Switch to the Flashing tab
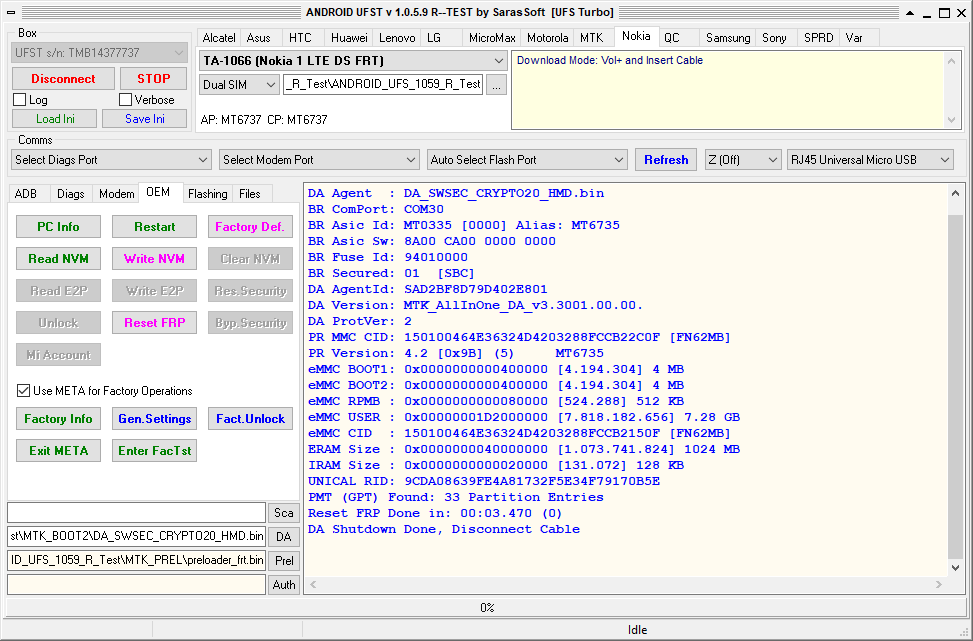 207,194
